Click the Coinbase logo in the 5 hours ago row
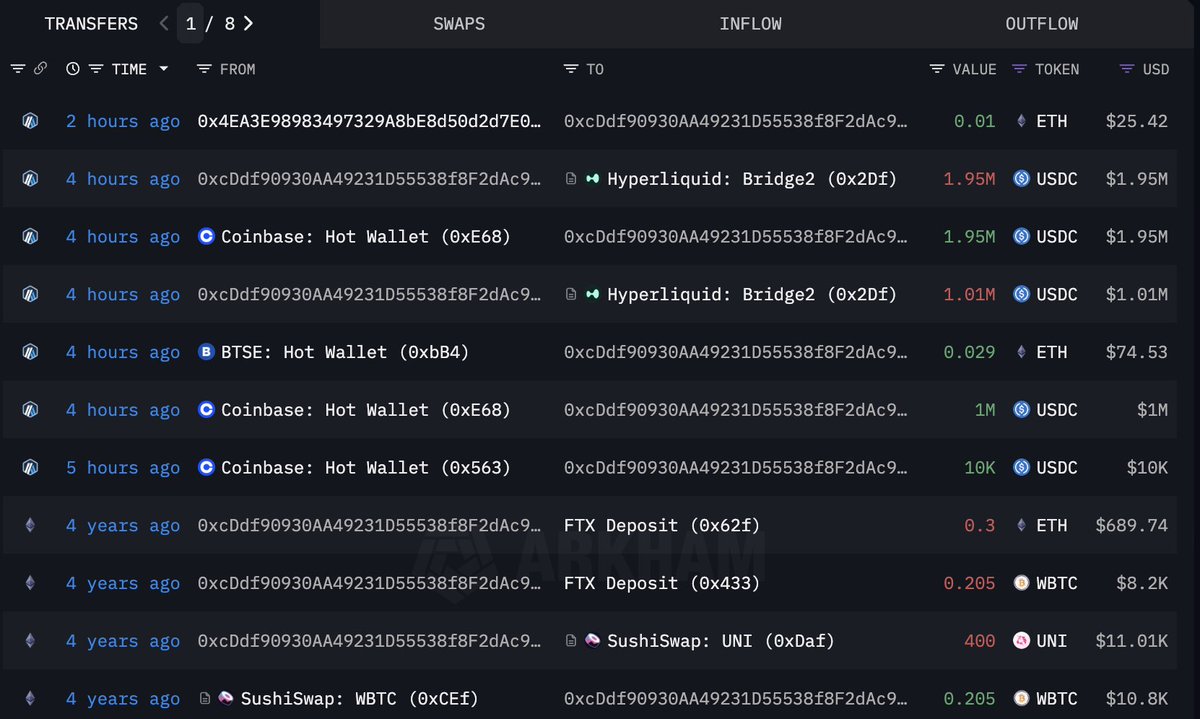This screenshot has width=1200, height=719. [207, 467]
